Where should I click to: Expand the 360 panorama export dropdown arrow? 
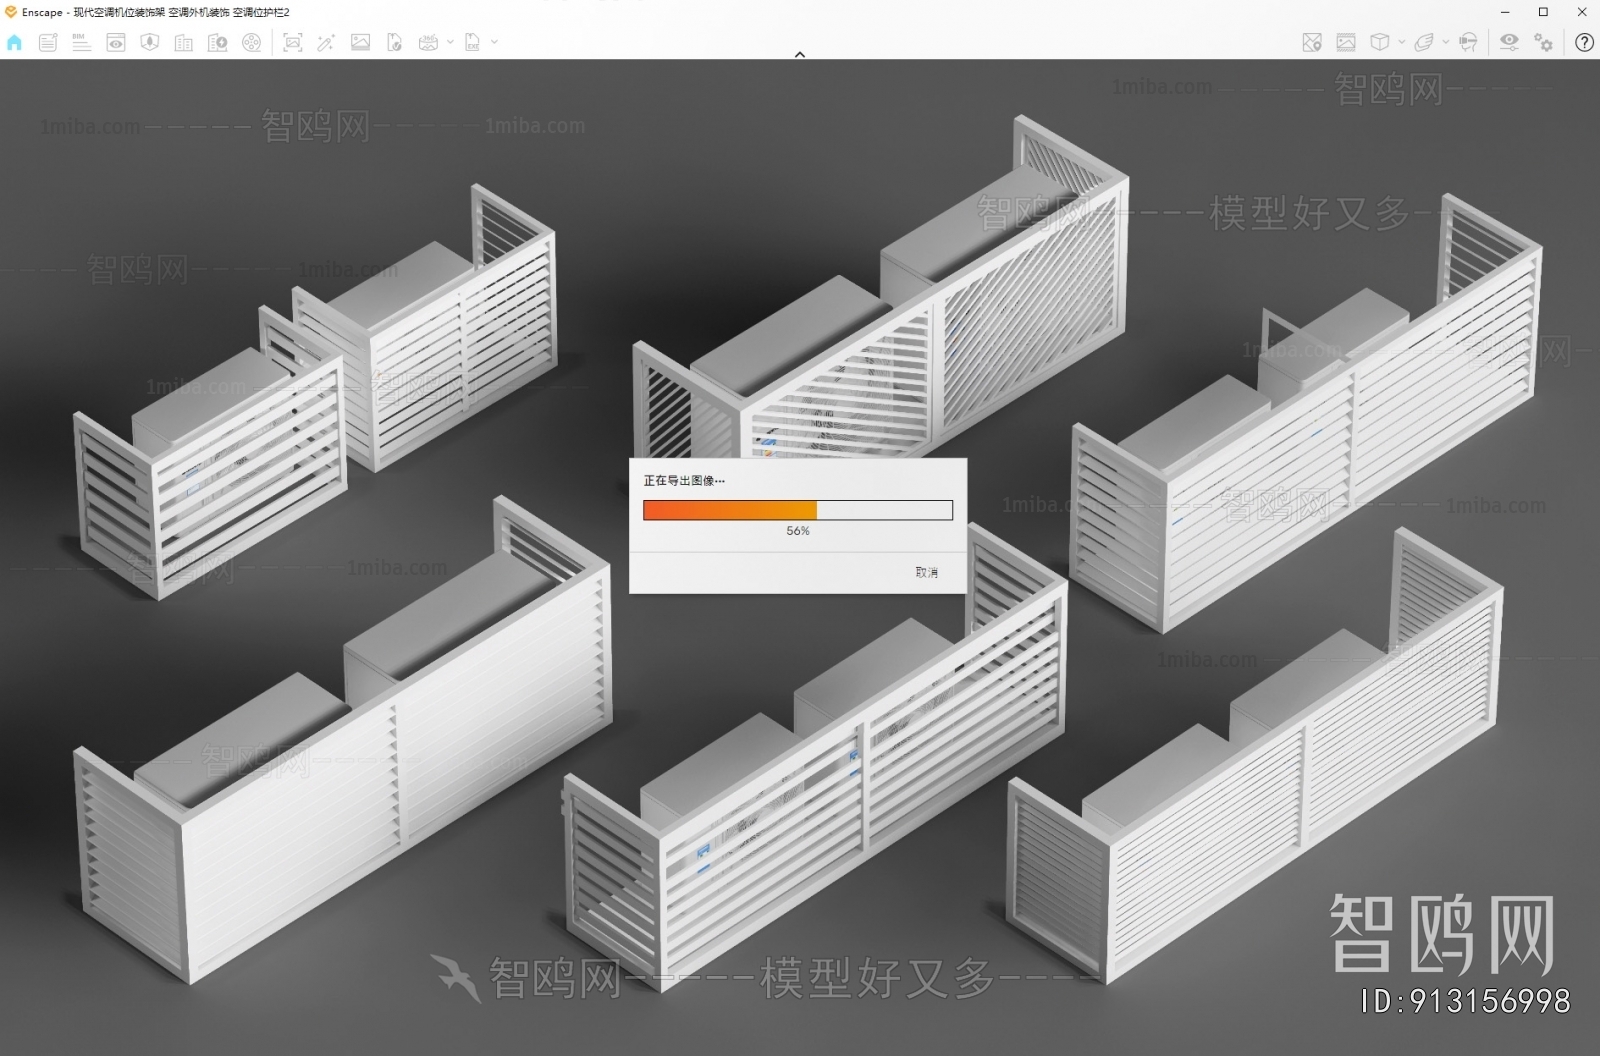[450, 42]
